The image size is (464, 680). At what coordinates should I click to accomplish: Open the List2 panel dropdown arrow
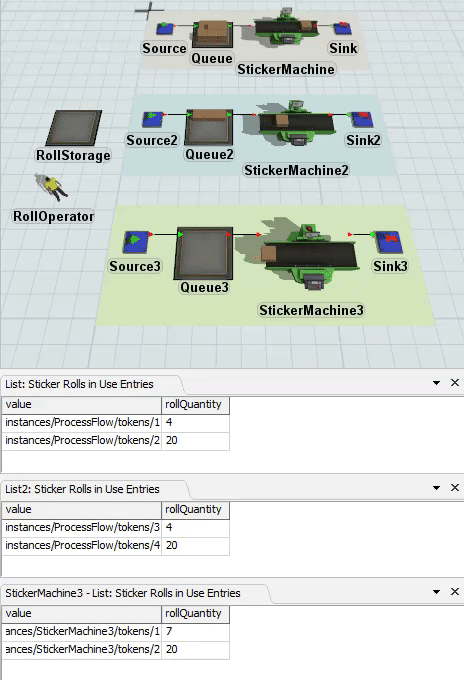pyautogui.click(x=437, y=488)
